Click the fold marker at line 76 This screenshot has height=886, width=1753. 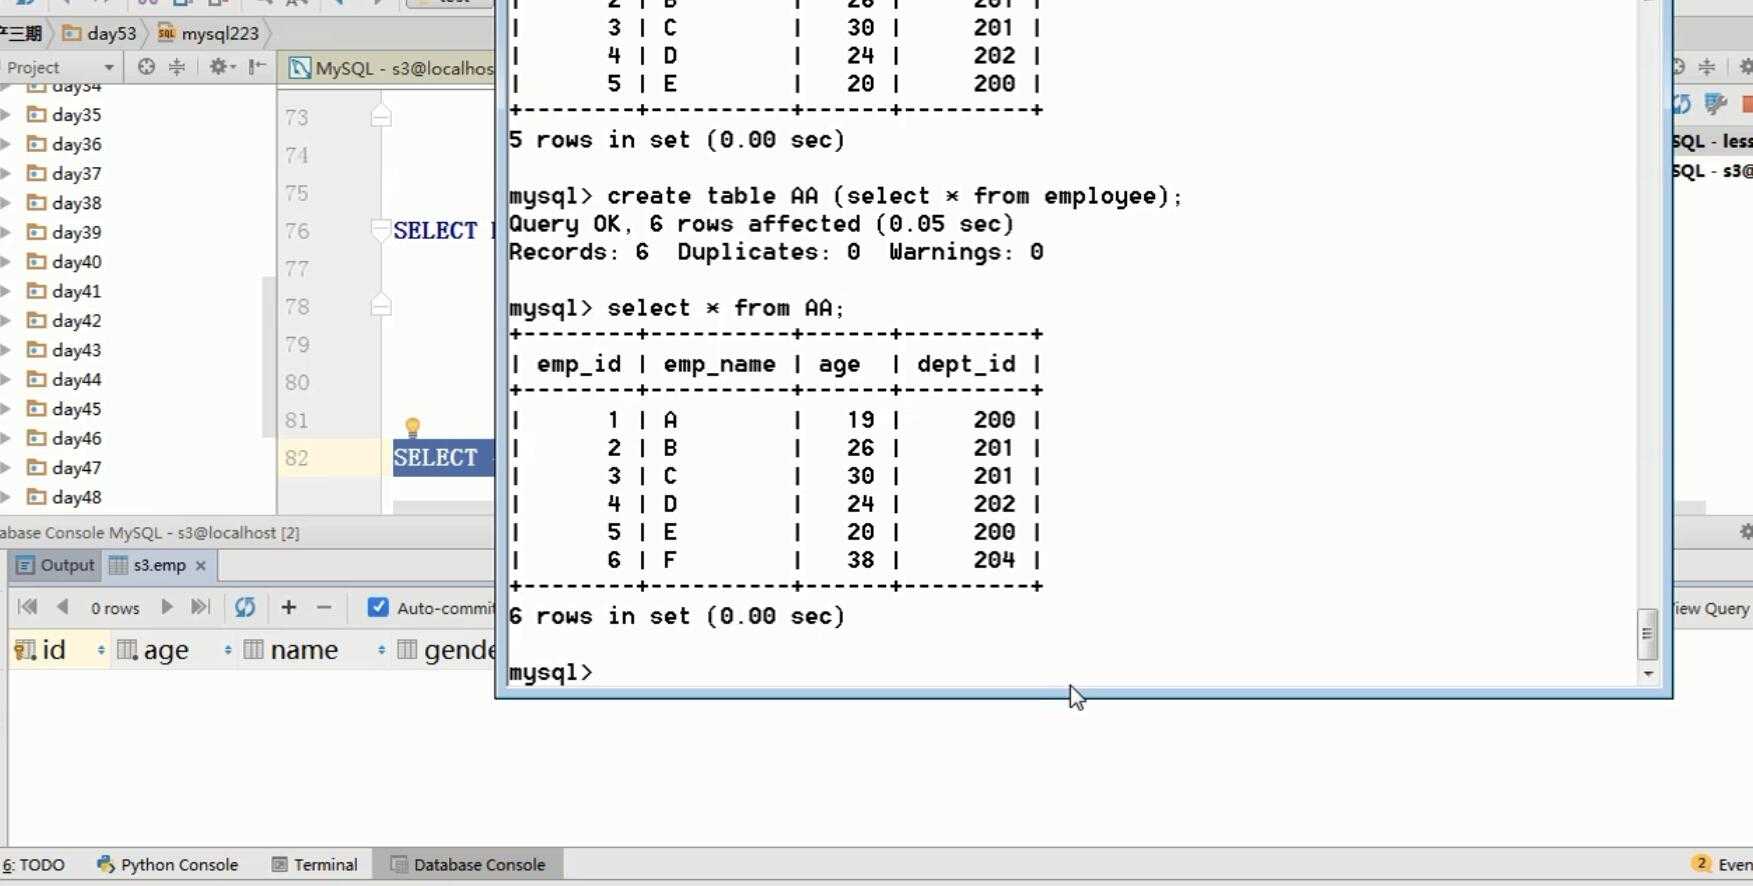[380, 230]
